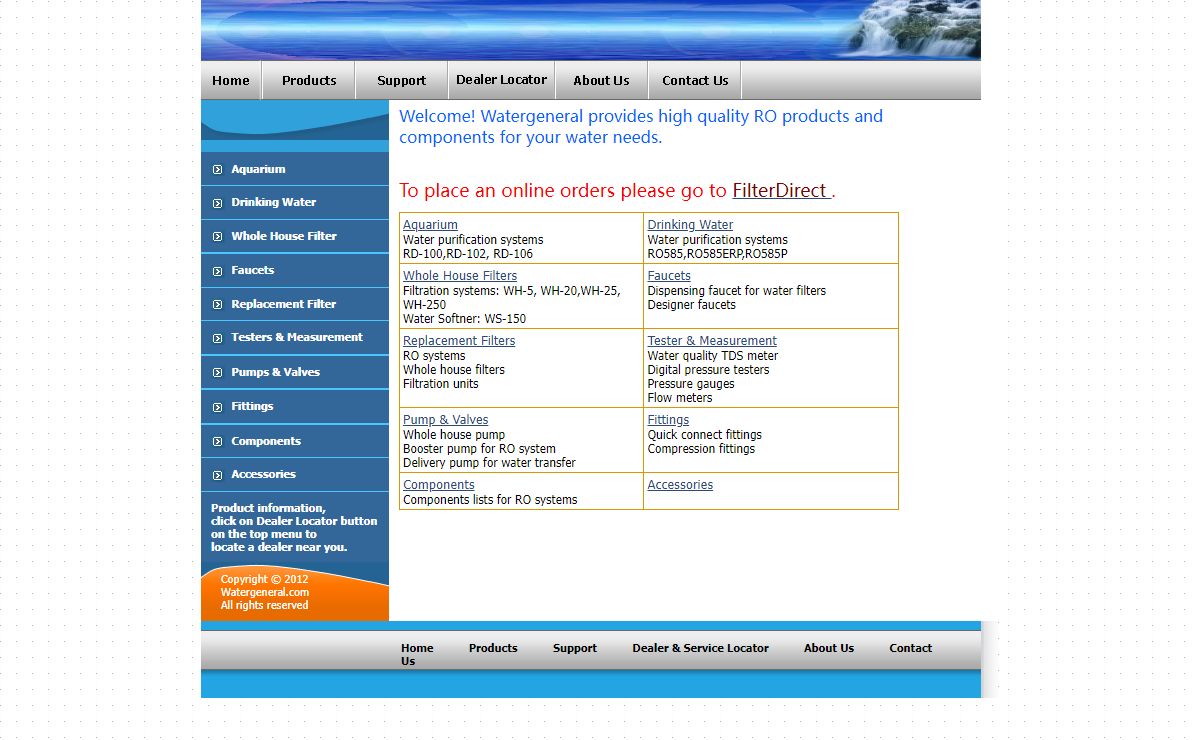The width and height of the screenshot is (1200, 740).
Task: Click the 'Copyright © 2012' footer text
Action: click(x=264, y=579)
